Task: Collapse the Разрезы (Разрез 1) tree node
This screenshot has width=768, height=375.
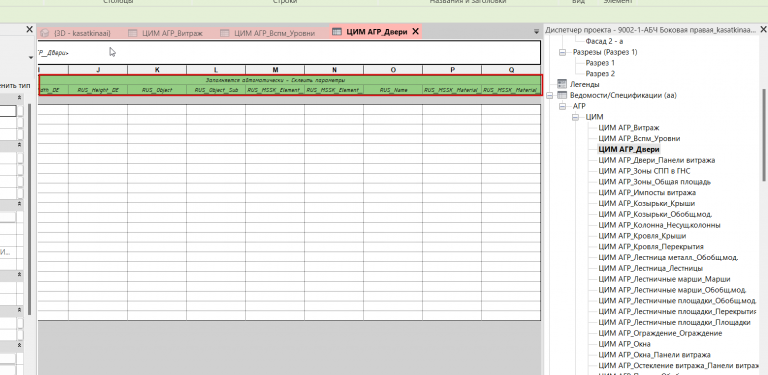Action: (562, 52)
